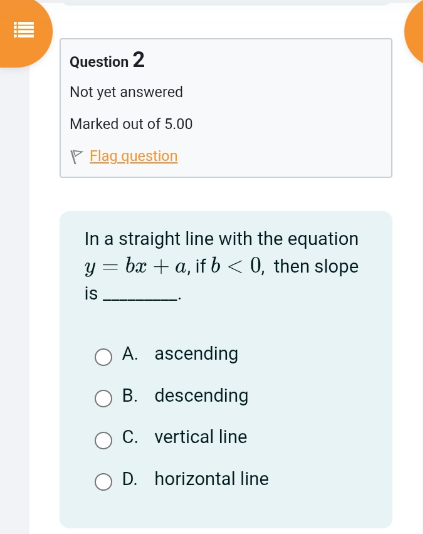Screen dimensions: 423x534
Task: Select radio button for option A
Action: point(103,357)
